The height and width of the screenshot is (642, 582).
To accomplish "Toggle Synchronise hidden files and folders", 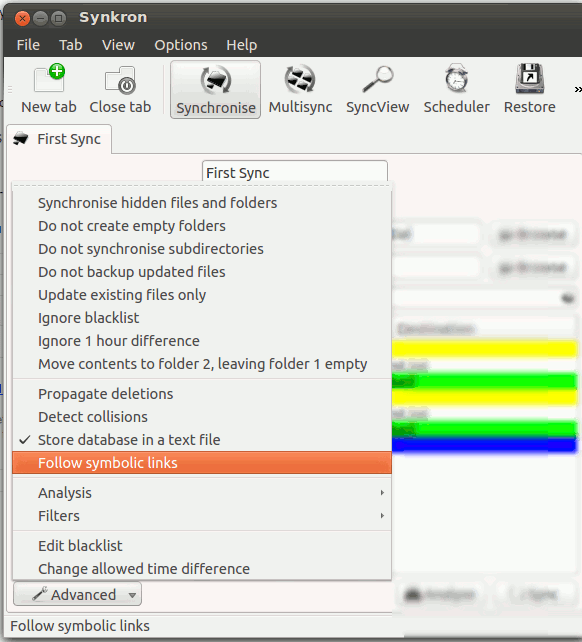I will pos(202,203).
